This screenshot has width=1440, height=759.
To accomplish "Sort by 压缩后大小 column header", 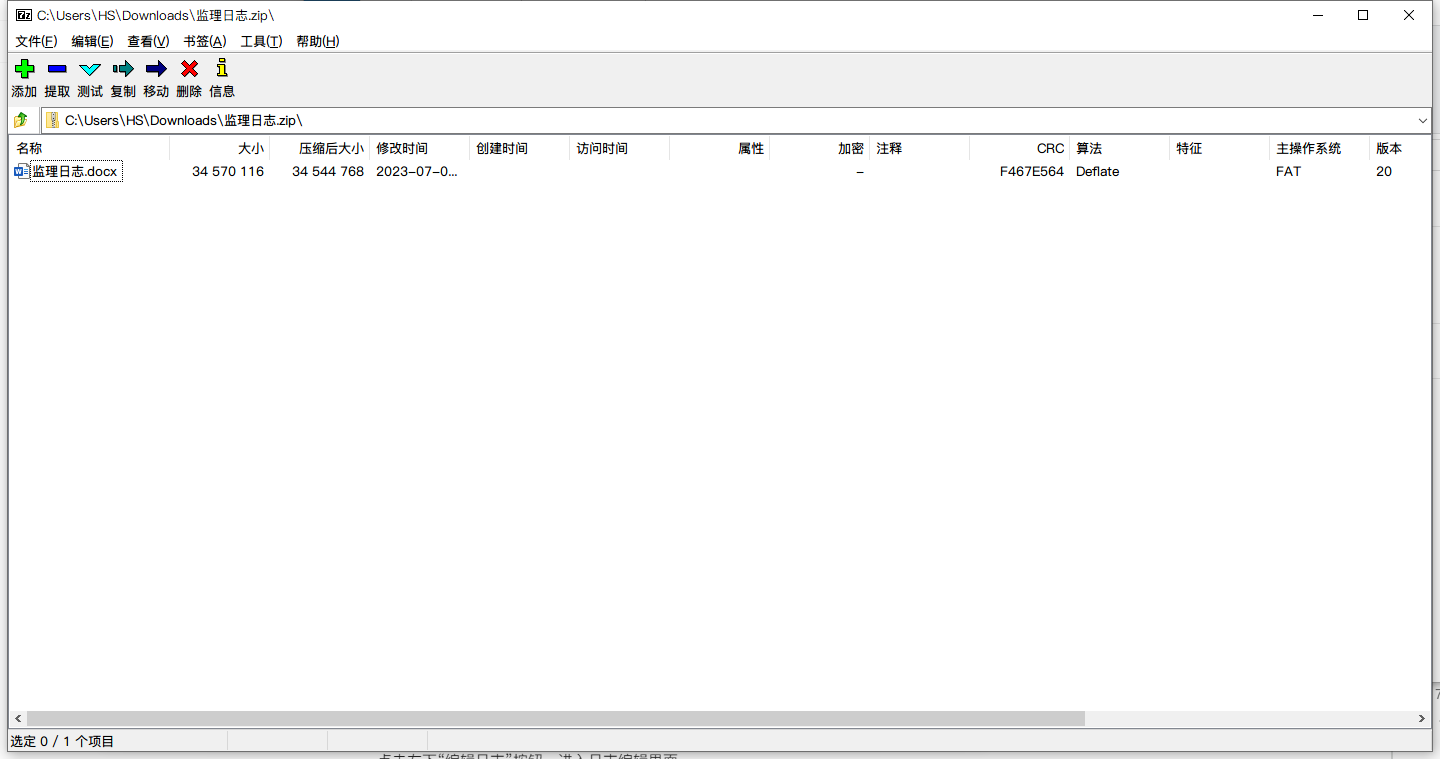I will [319, 148].
